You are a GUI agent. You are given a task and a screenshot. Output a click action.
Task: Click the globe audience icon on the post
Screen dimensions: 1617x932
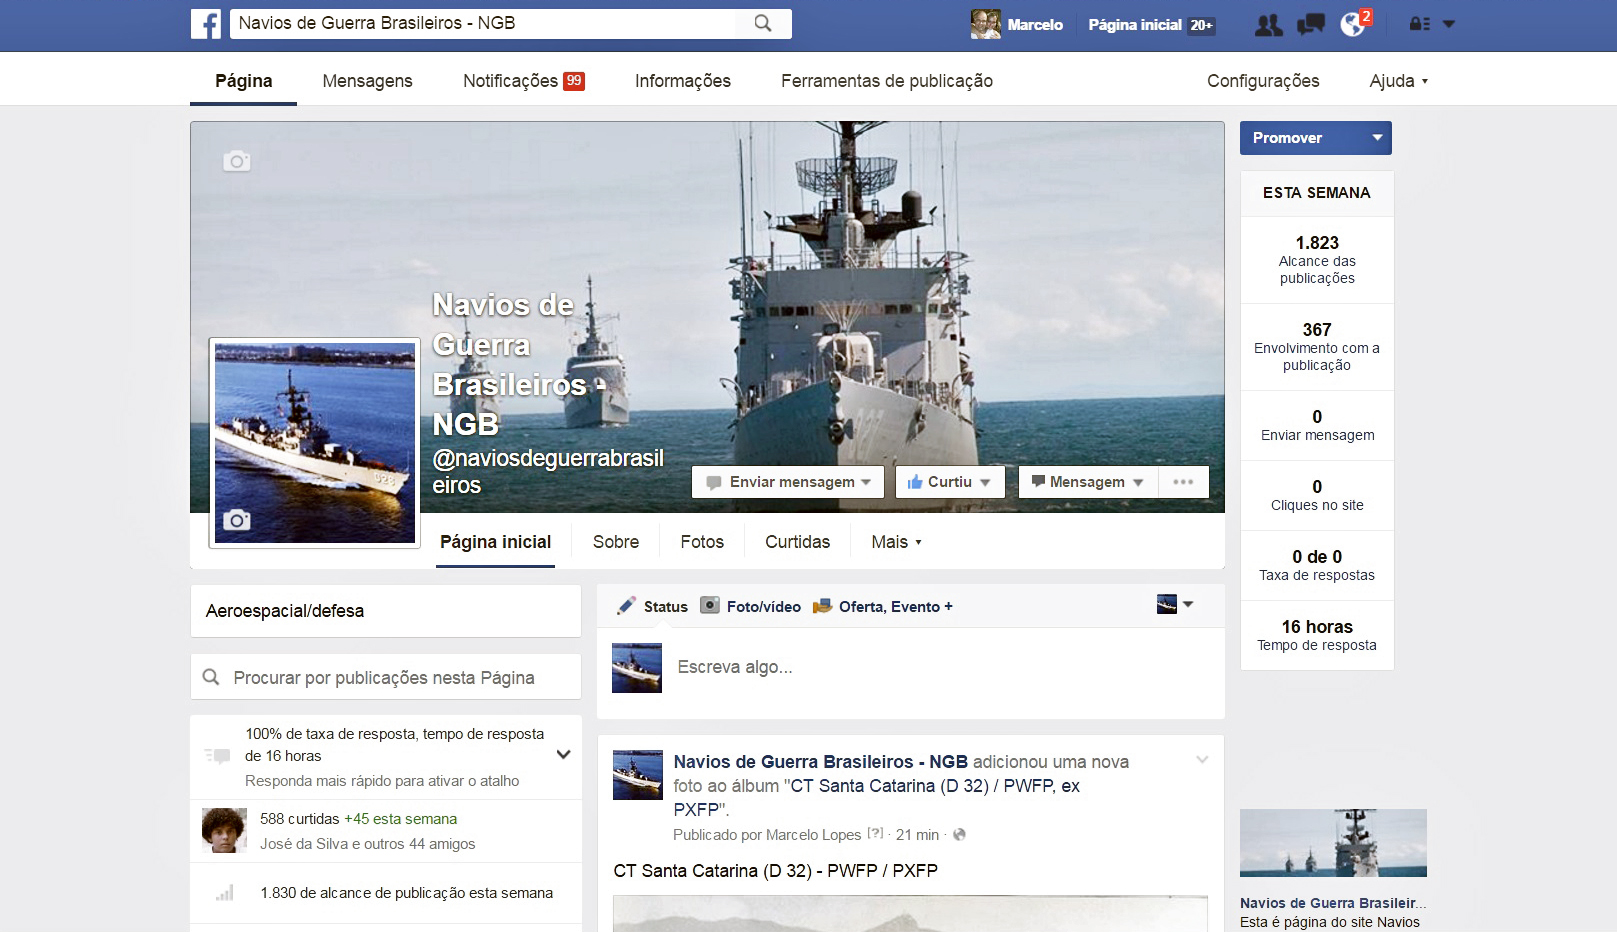(x=960, y=835)
